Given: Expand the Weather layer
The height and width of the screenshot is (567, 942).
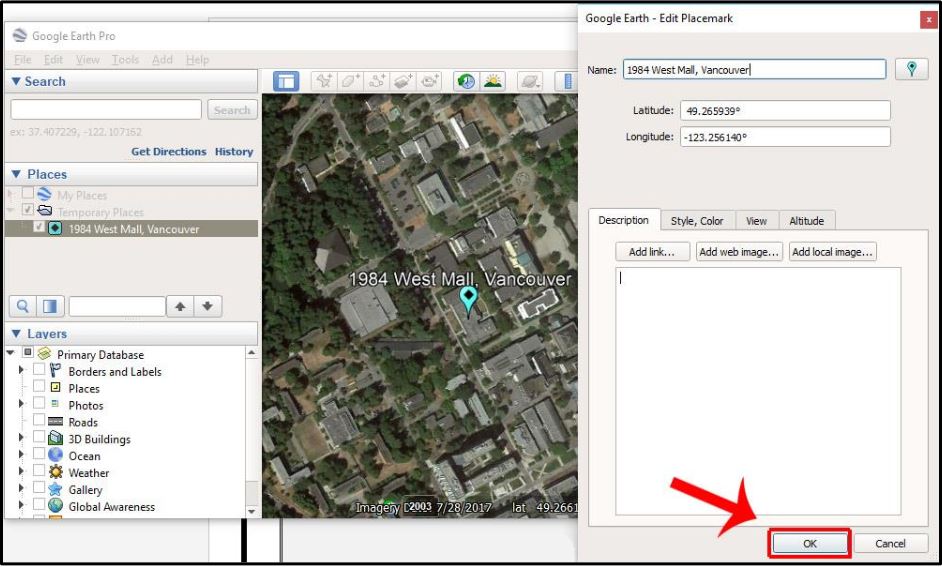Looking at the screenshot, I should (x=22, y=471).
